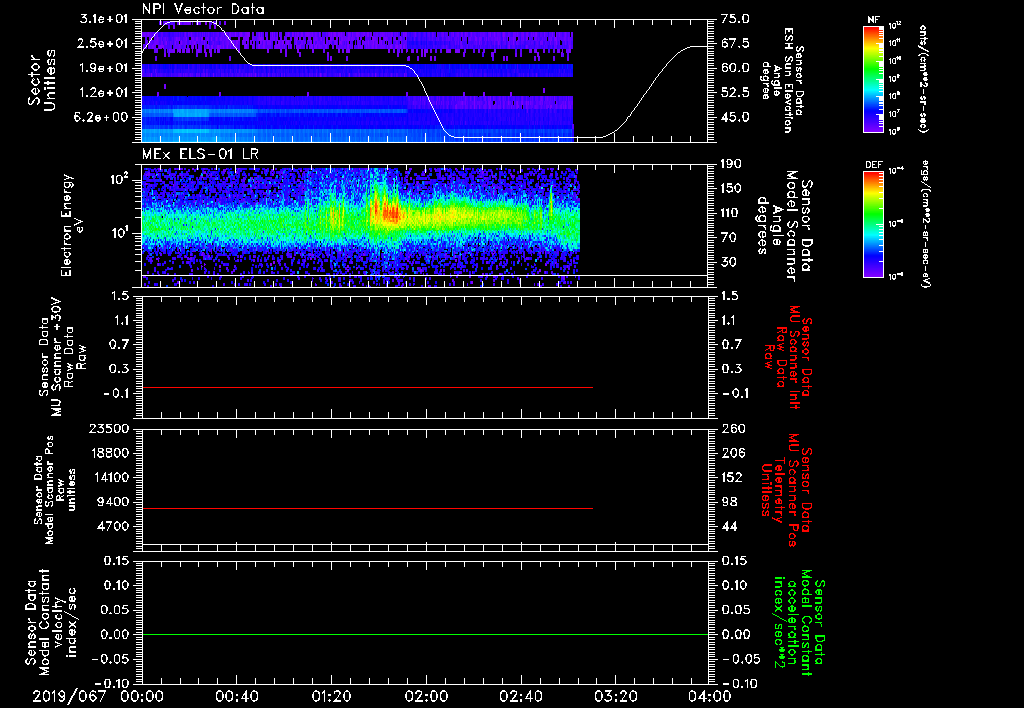Click the "75.0" elevation tick label

pyautogui.click(x=735, y=19)
